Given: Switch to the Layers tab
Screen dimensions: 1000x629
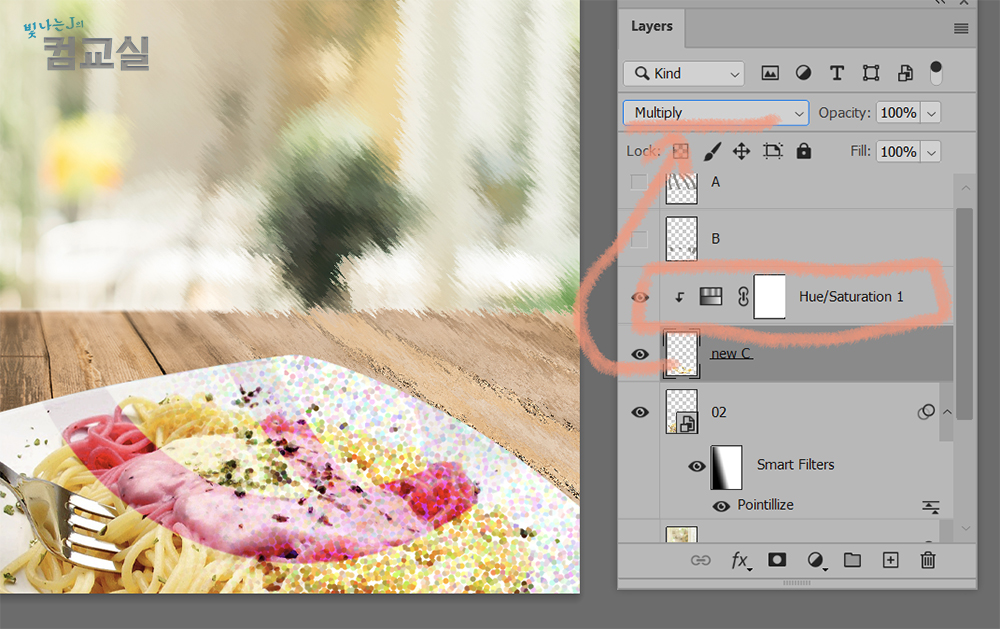Looking at the screenshot, I should [652, 27].
